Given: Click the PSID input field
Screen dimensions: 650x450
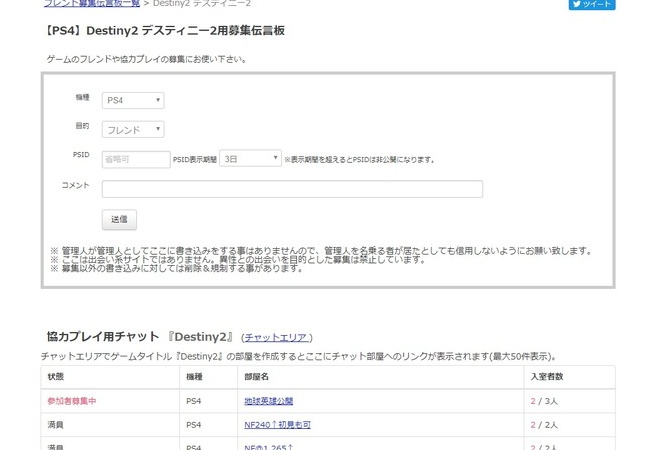Looking at the screenshot, I should point(136,160).
